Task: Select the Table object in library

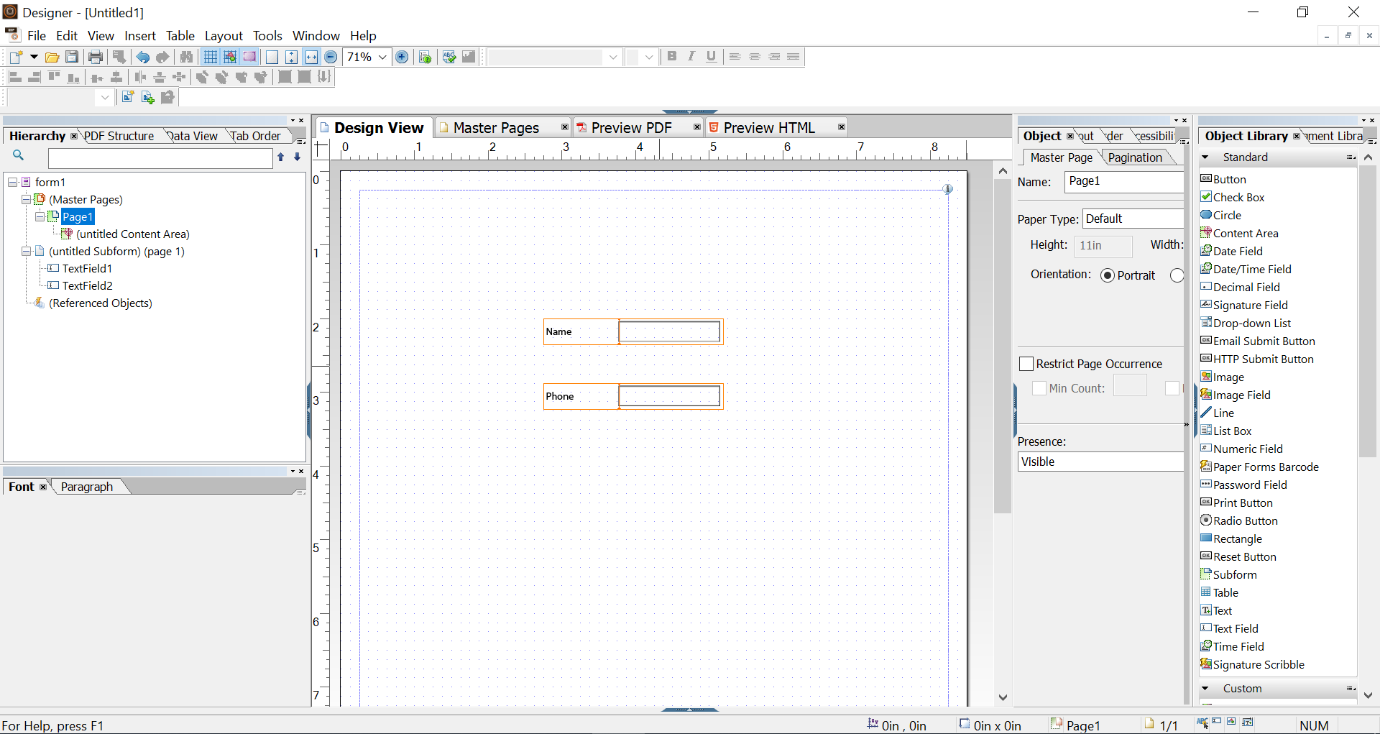Action: tap(1219, 593)
